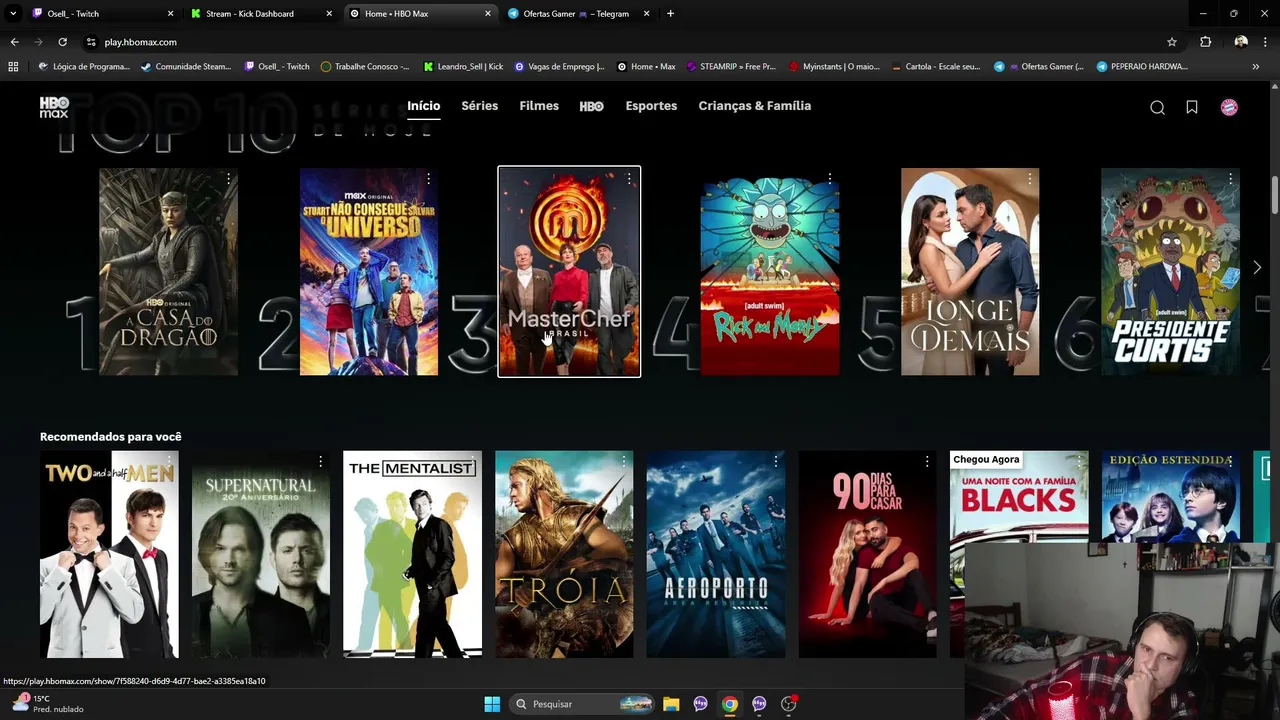Expand the tab search dropdown arrow
The image size is (1280, 720).
[13, 14]
